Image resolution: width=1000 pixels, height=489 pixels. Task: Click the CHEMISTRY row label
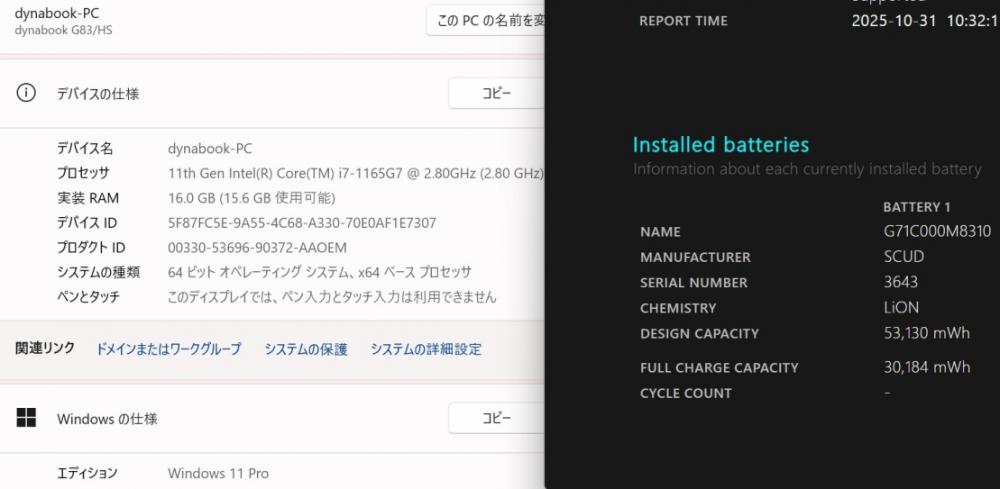pos(678,308)
